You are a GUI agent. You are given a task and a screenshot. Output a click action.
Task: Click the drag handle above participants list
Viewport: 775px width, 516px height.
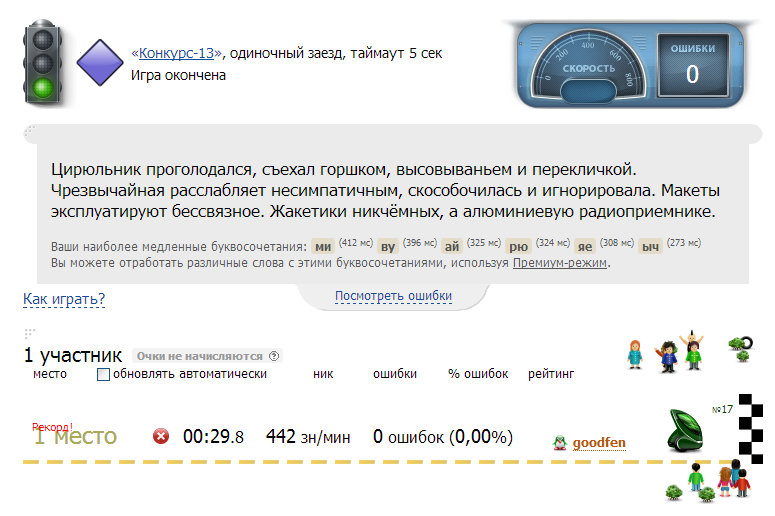click(x=30, y=334)
